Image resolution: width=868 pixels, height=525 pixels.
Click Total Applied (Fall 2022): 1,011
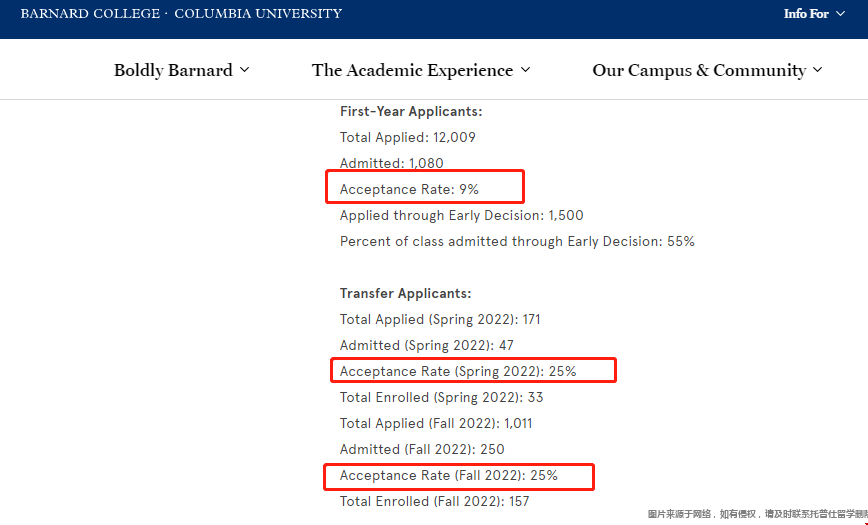436,423
